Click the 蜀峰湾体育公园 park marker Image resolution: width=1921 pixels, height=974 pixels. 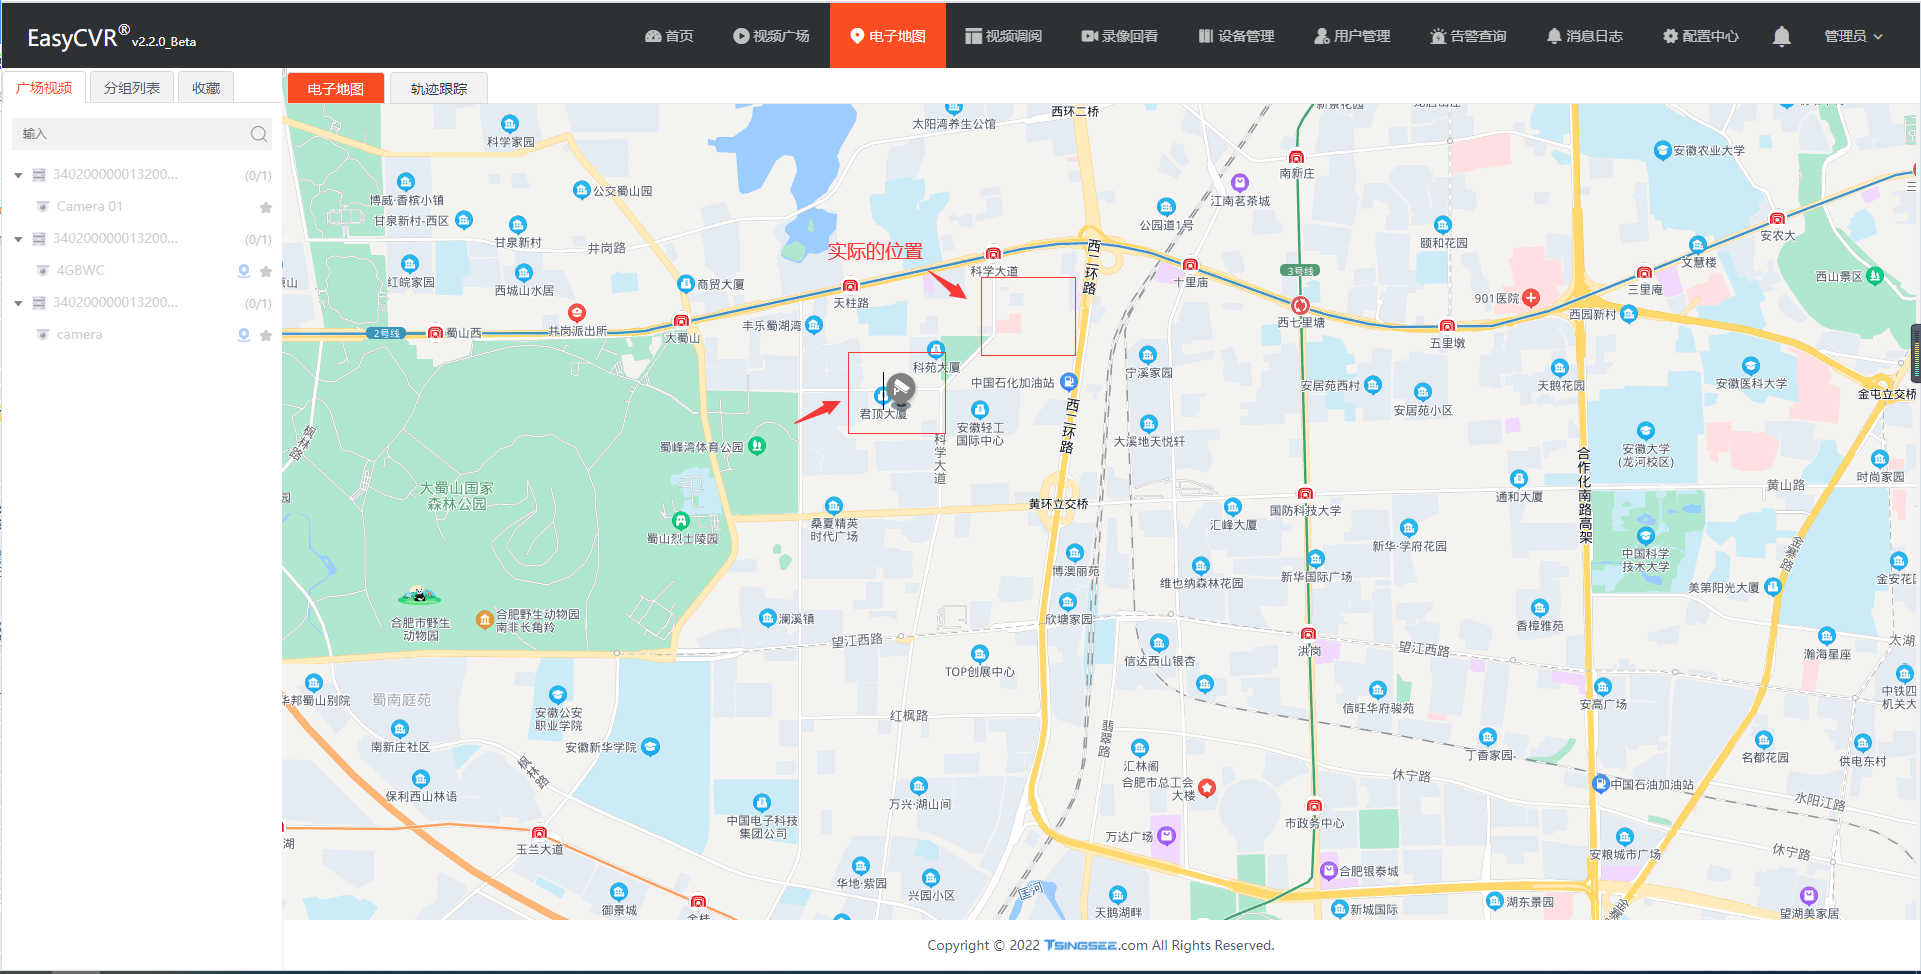click(757, 446)
